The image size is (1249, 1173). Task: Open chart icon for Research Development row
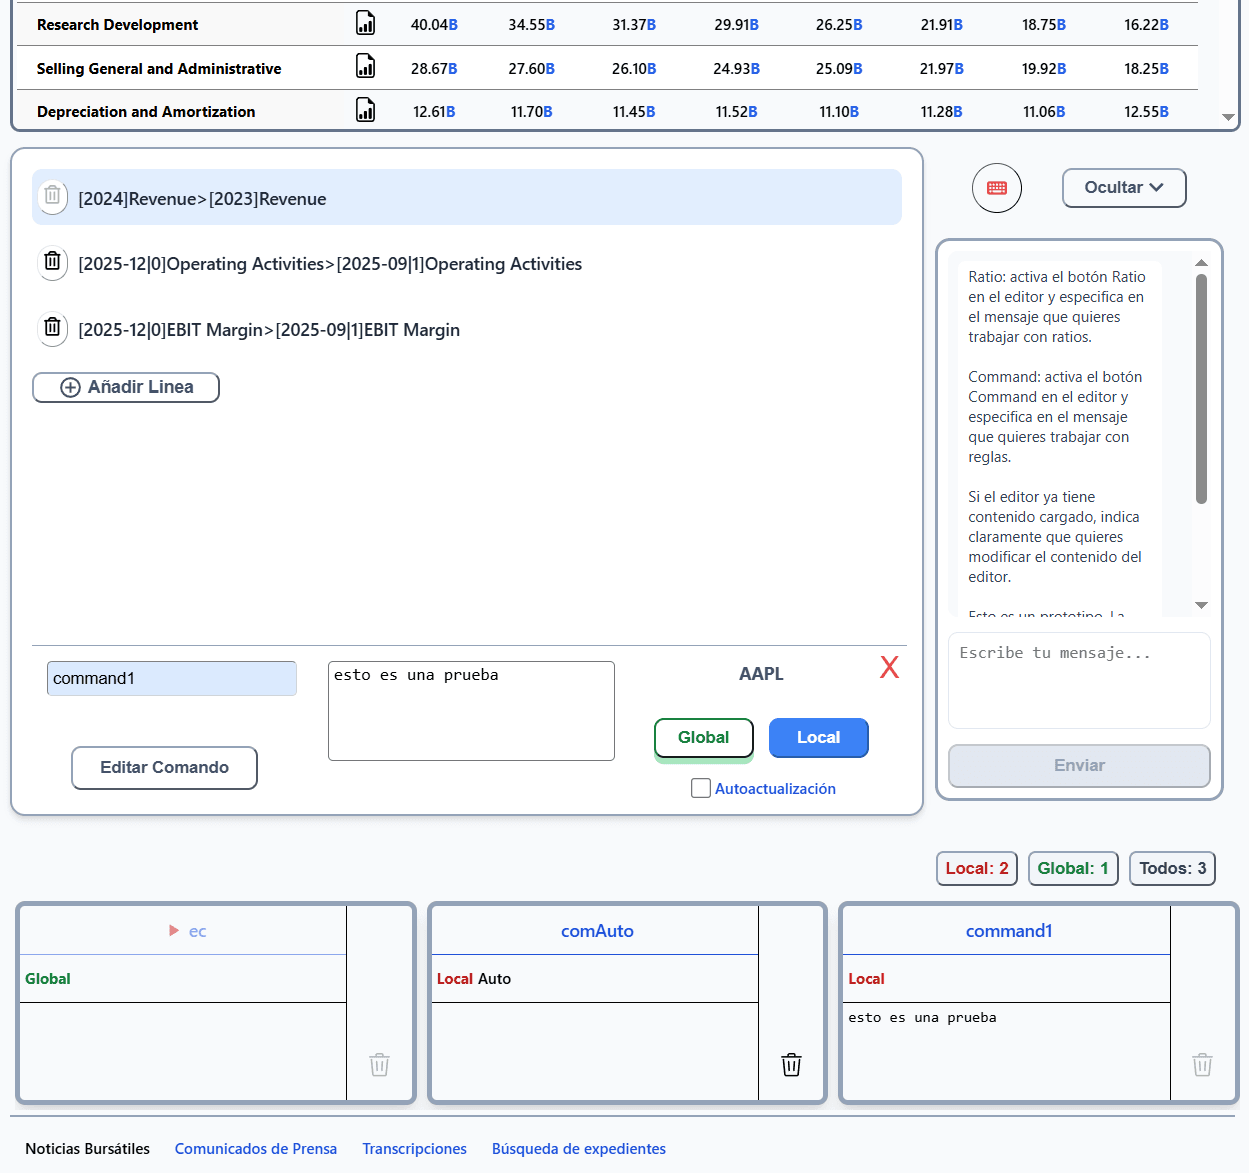366,23
